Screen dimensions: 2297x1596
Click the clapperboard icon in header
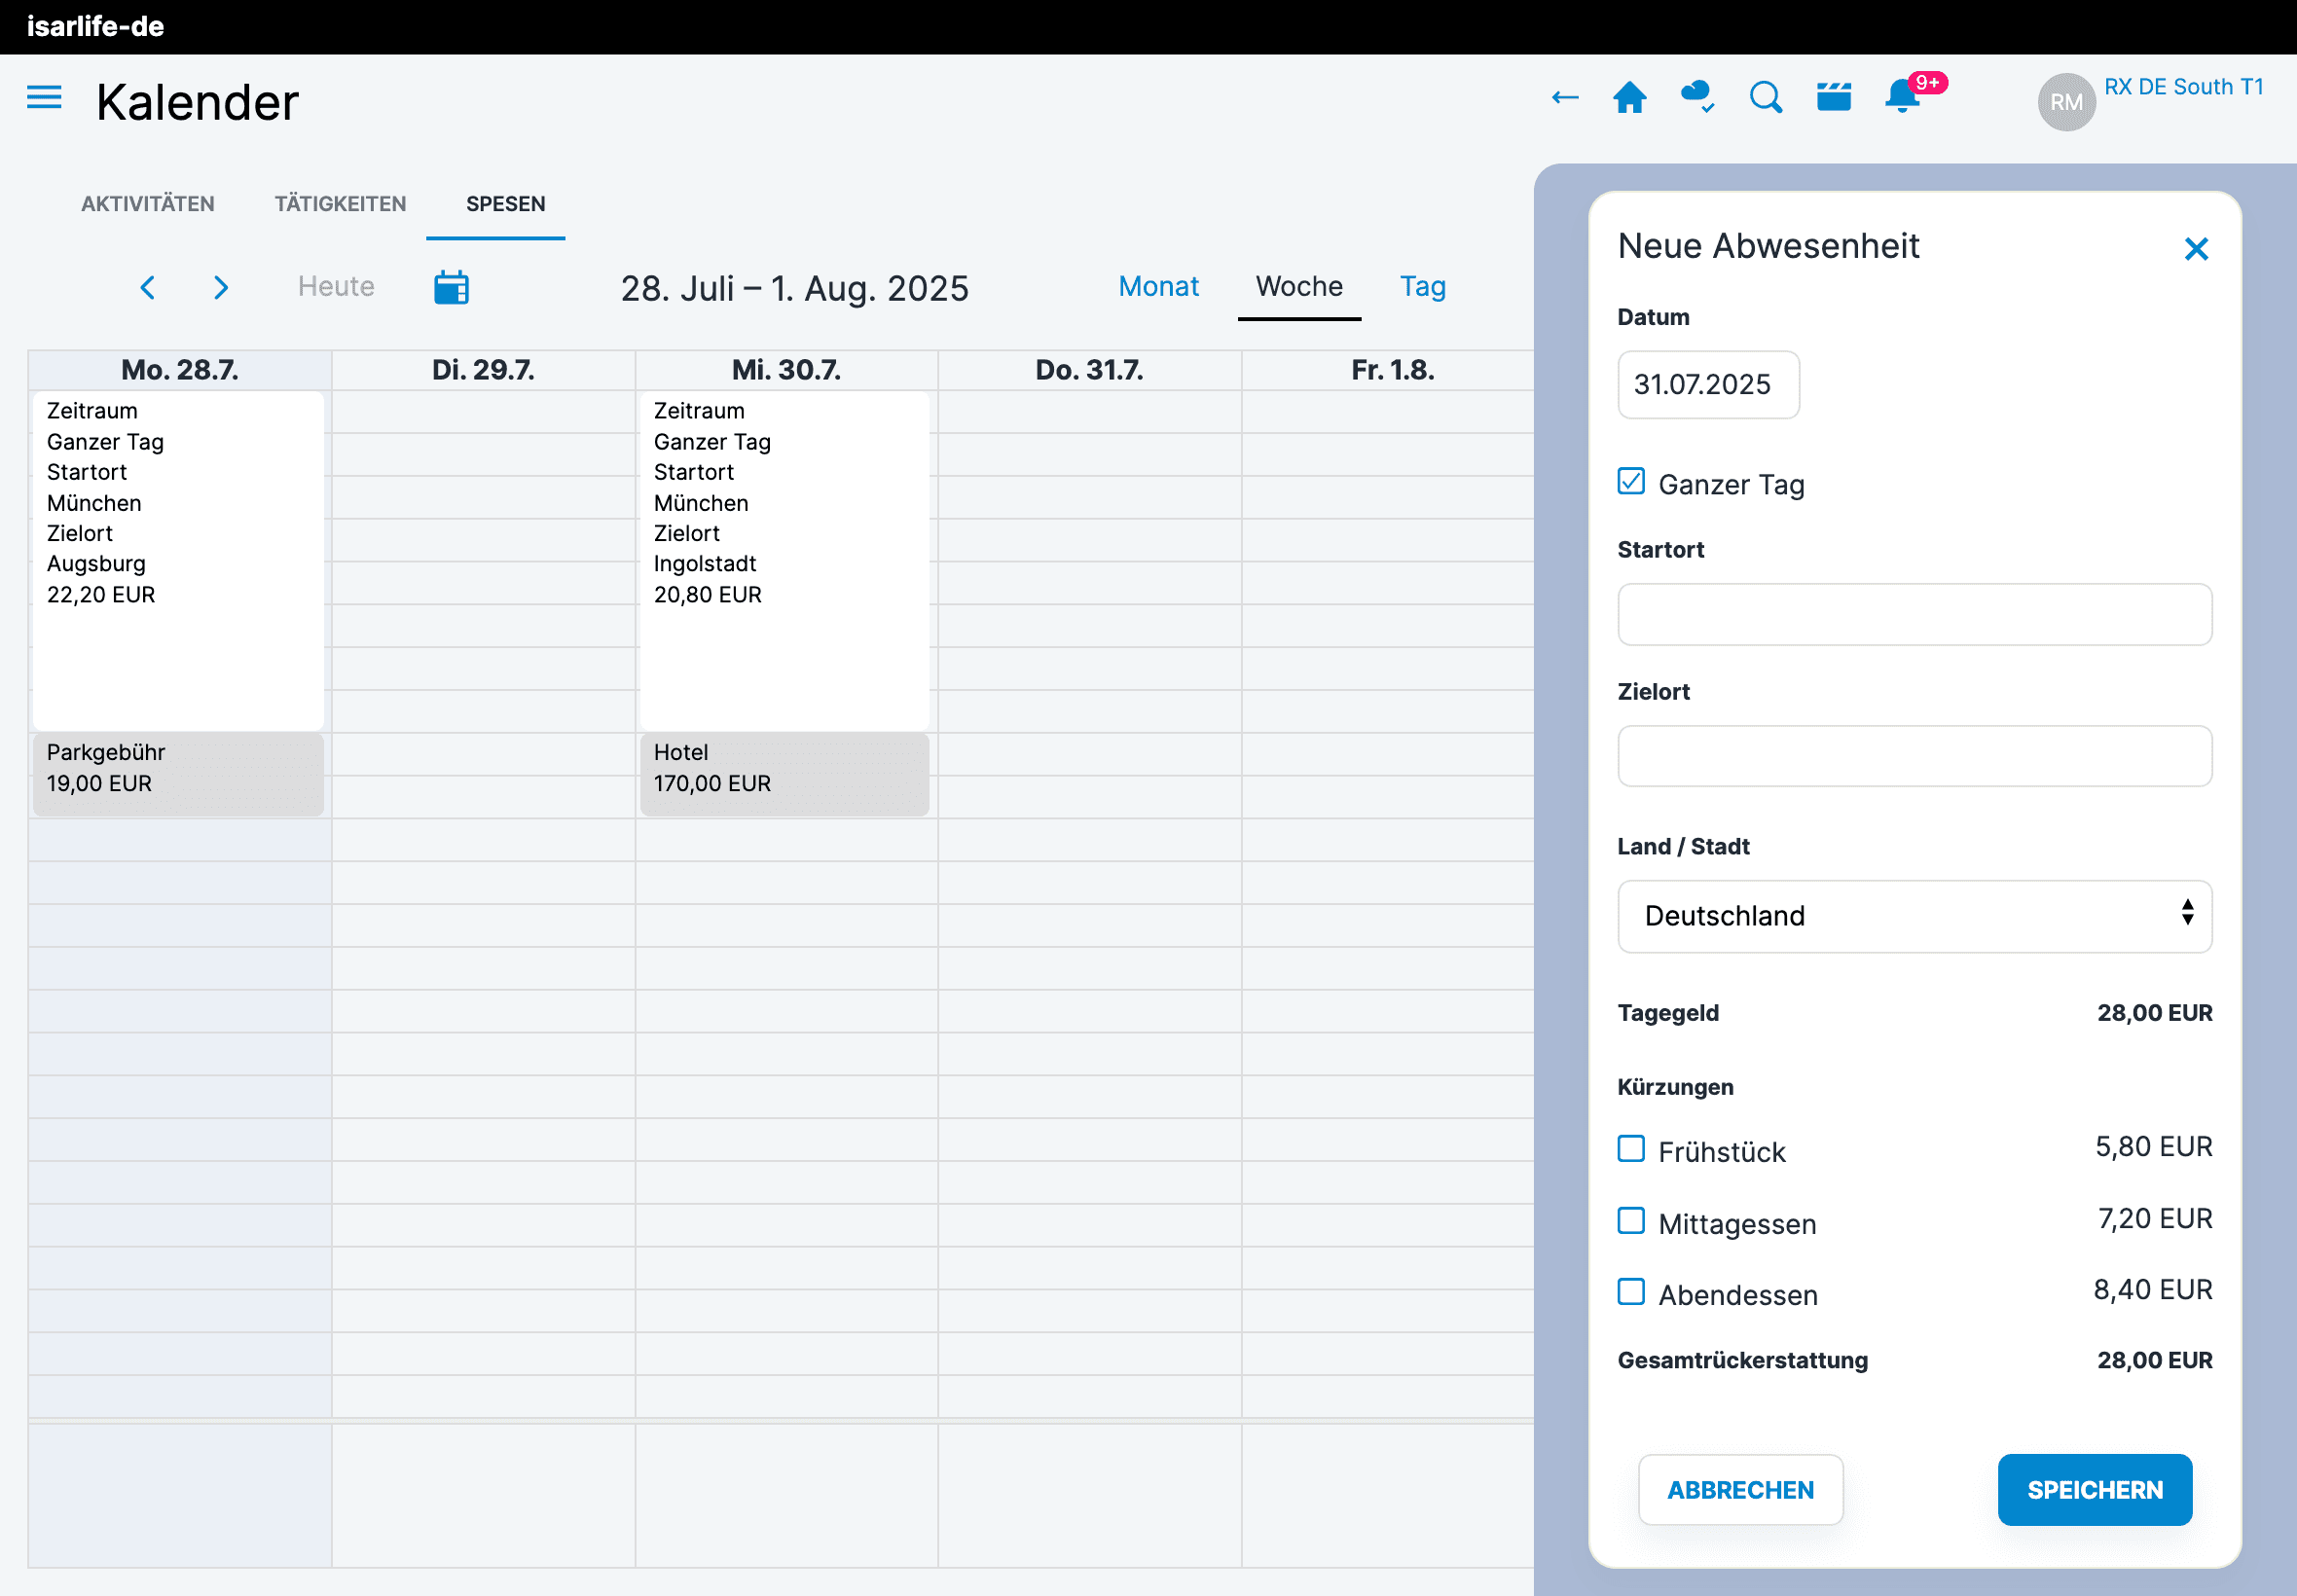point(1834,98)
